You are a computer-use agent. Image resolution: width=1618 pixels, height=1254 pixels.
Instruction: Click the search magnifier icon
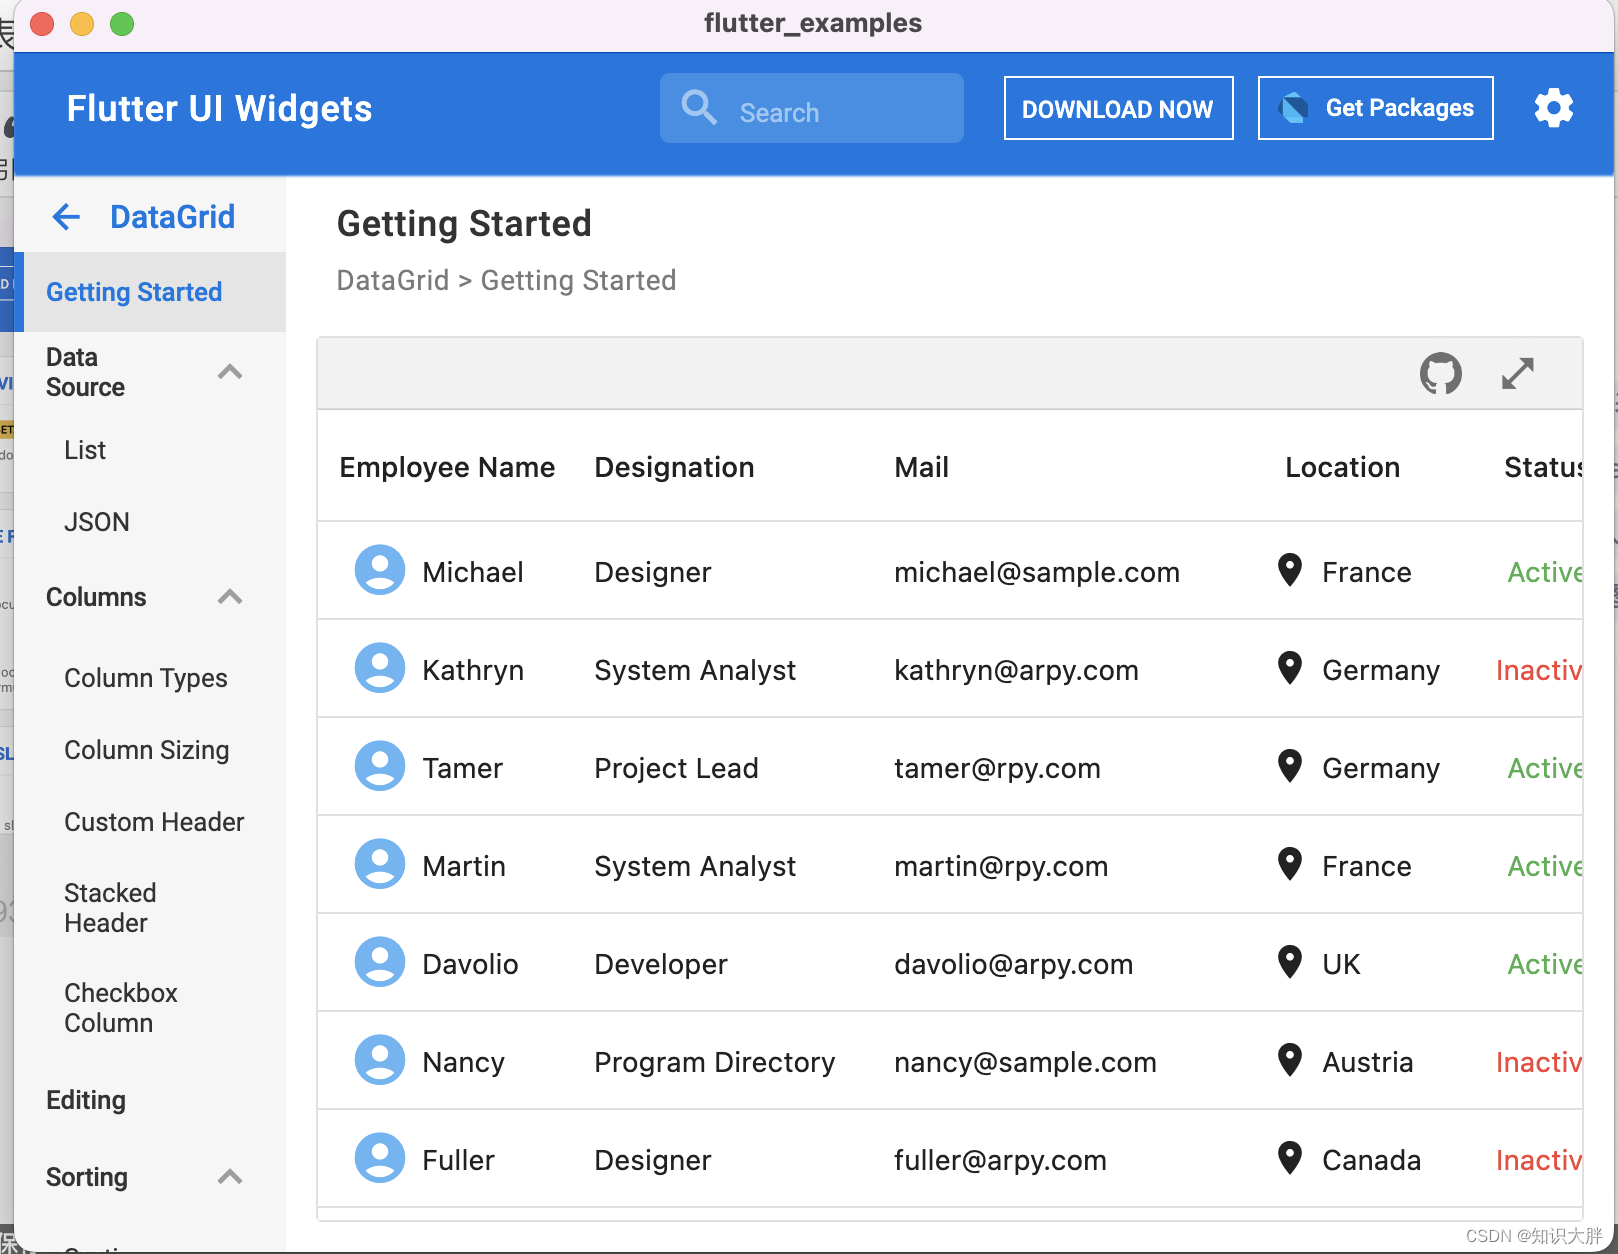click(x=699, y=108)
